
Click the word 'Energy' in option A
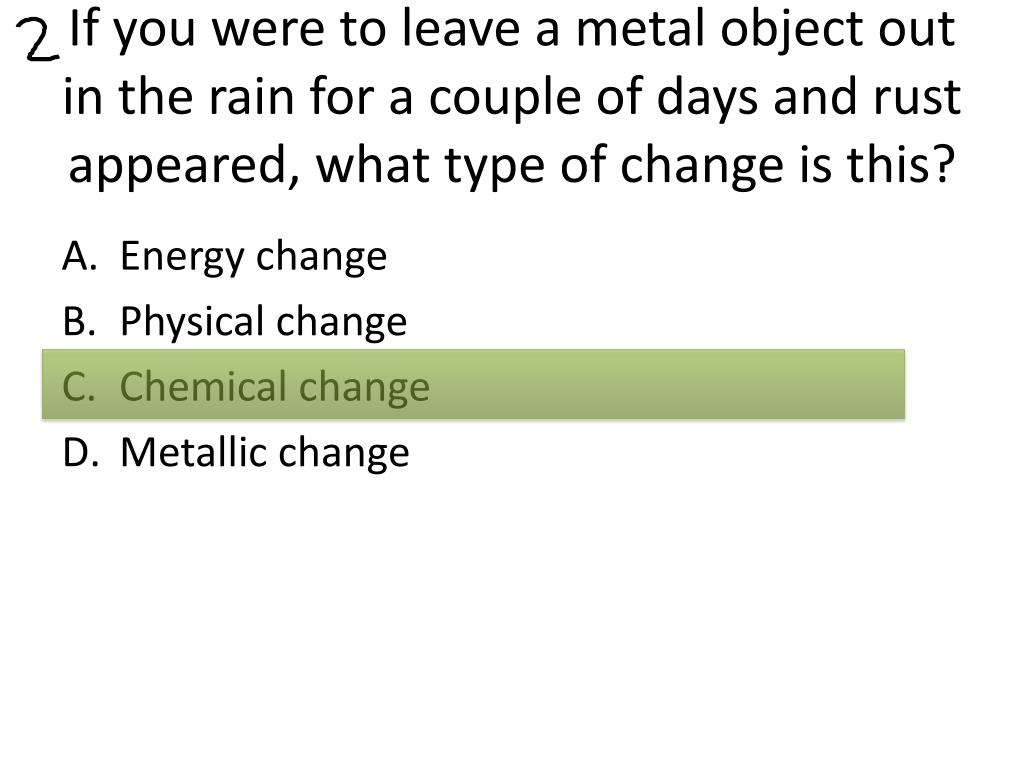coord(181,257)
